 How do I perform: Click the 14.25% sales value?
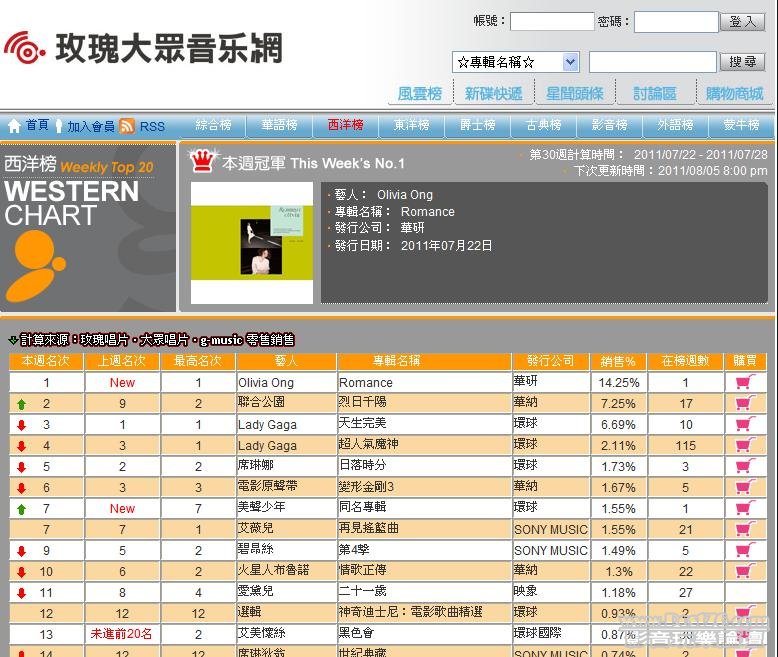[619, 383]
